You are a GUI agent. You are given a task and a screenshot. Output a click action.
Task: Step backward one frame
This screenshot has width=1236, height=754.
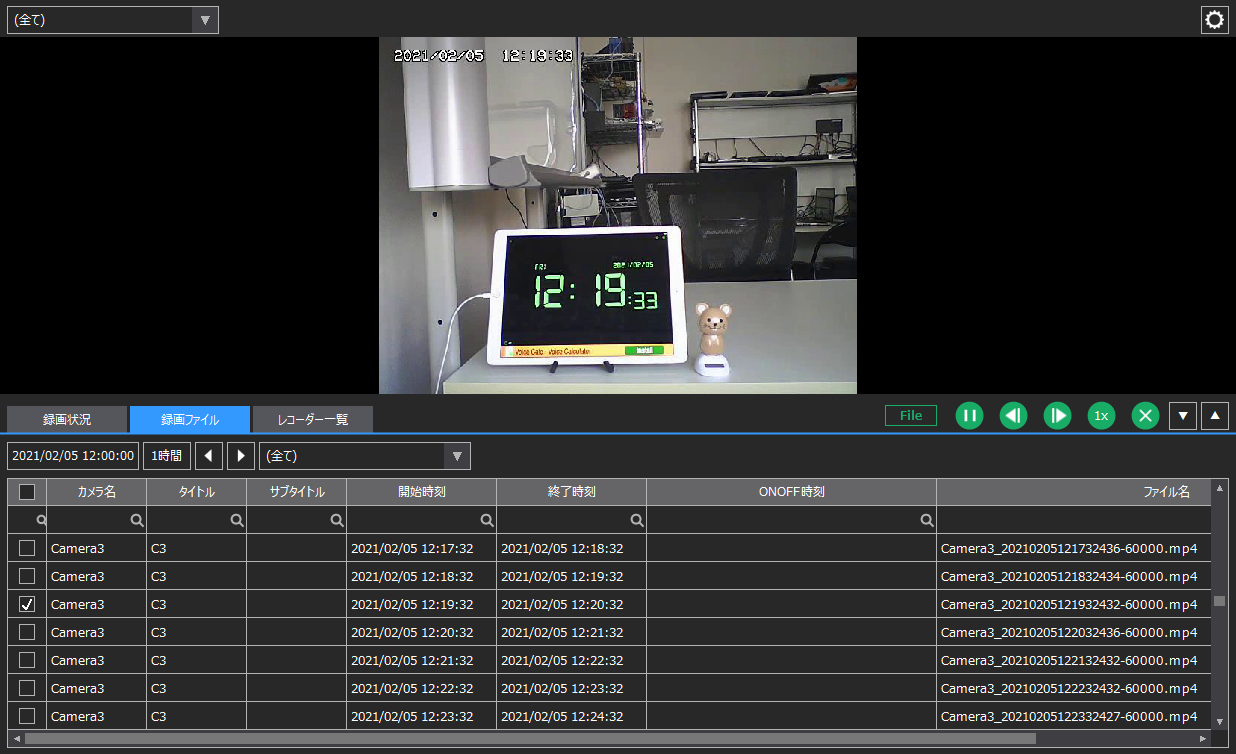point(1013,416)
